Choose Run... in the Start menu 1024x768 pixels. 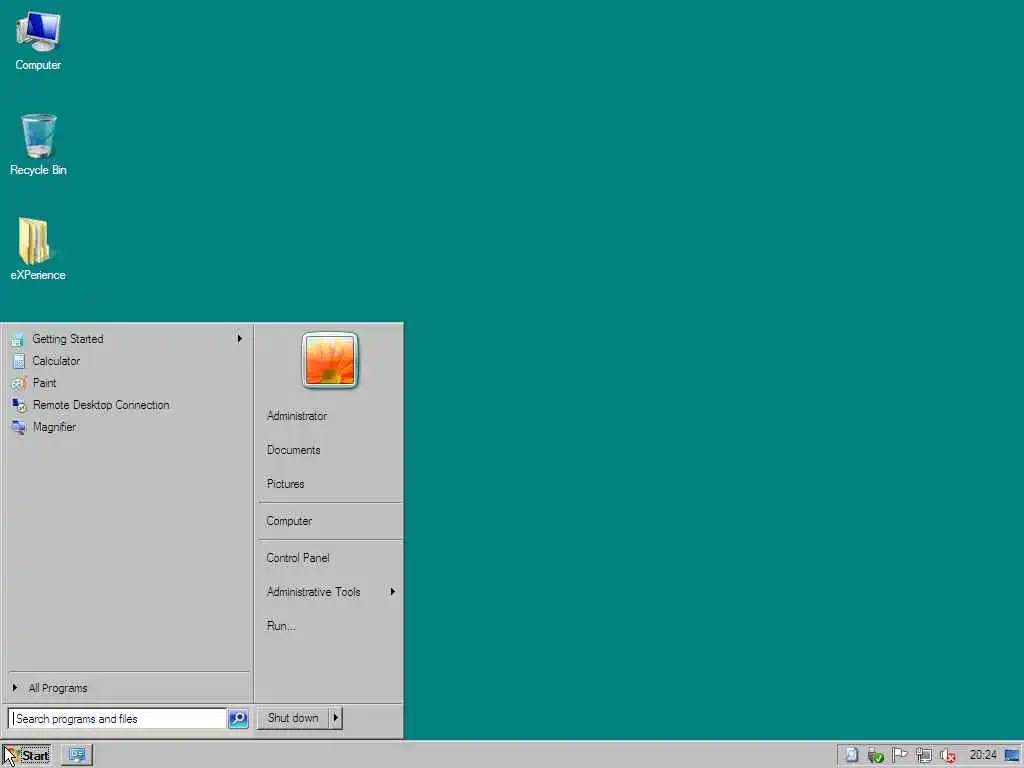tap(281, 626)
